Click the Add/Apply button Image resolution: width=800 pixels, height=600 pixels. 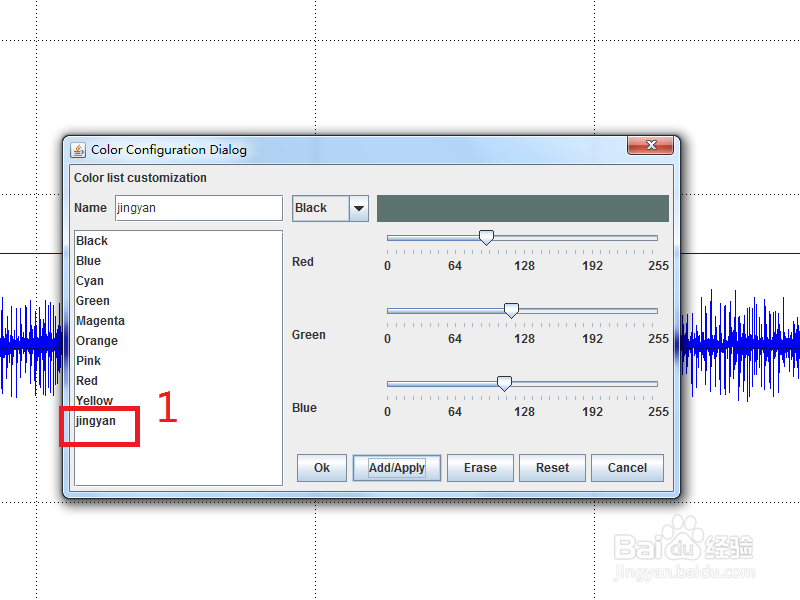396,468
